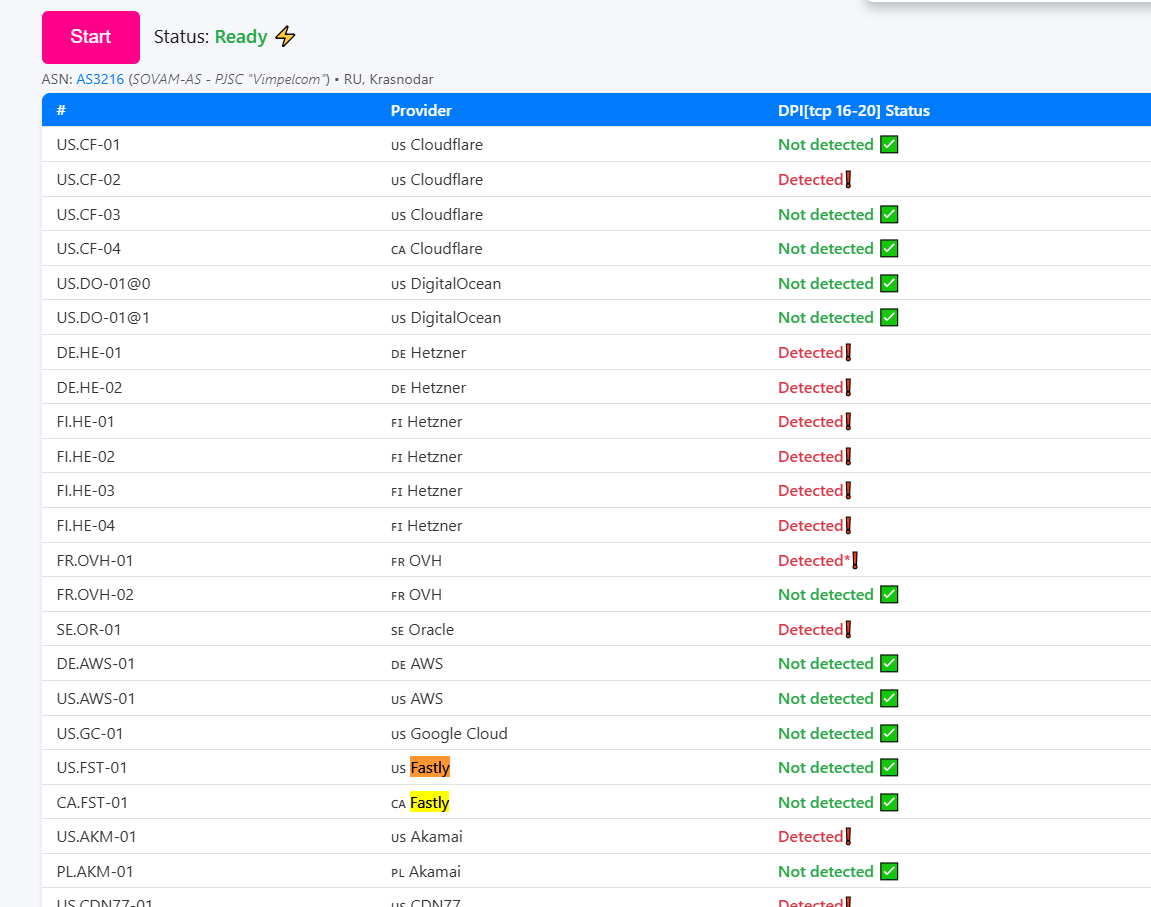Click the pink Start button
Viewport: 1151px width, 907px height.
(90, 37)
